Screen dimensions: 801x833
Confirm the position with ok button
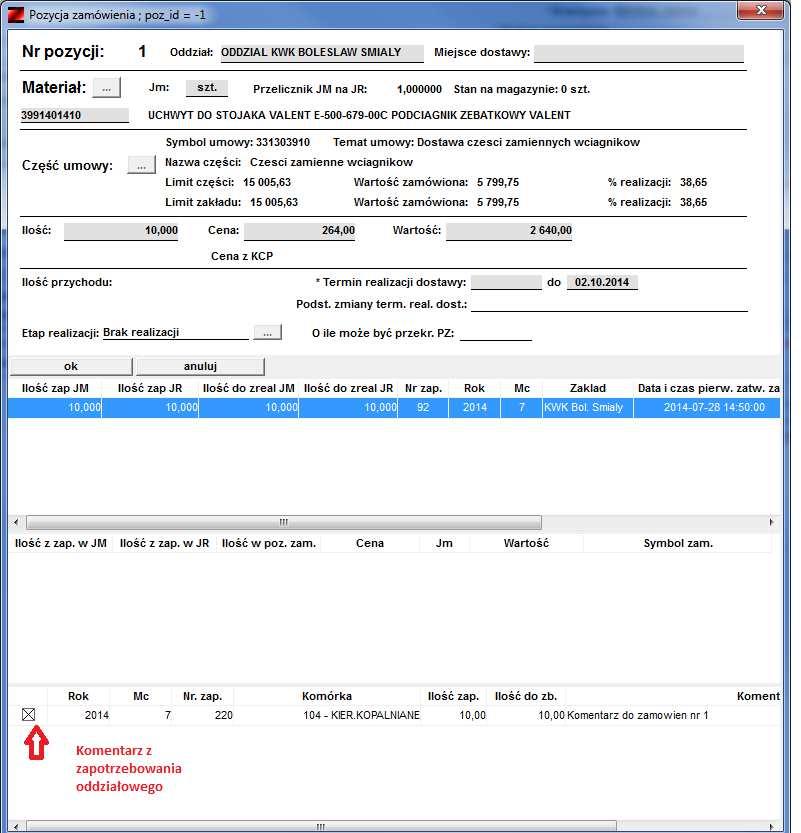point(71,366)
